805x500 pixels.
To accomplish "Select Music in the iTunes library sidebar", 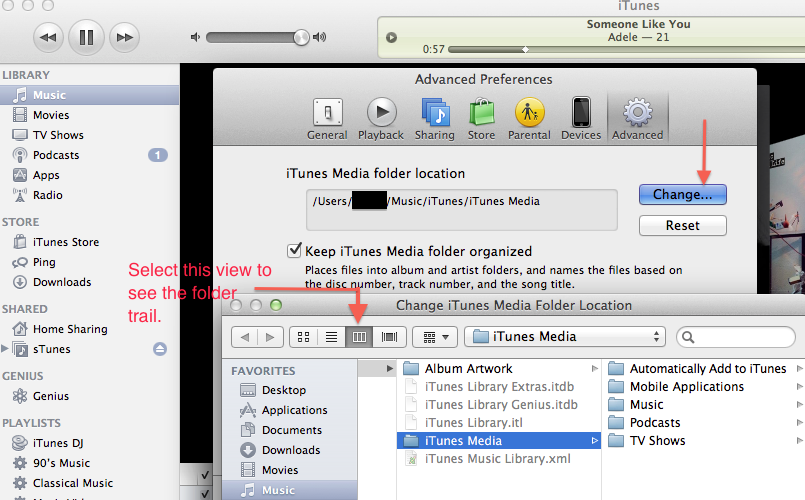I will (x=89, y=95).
